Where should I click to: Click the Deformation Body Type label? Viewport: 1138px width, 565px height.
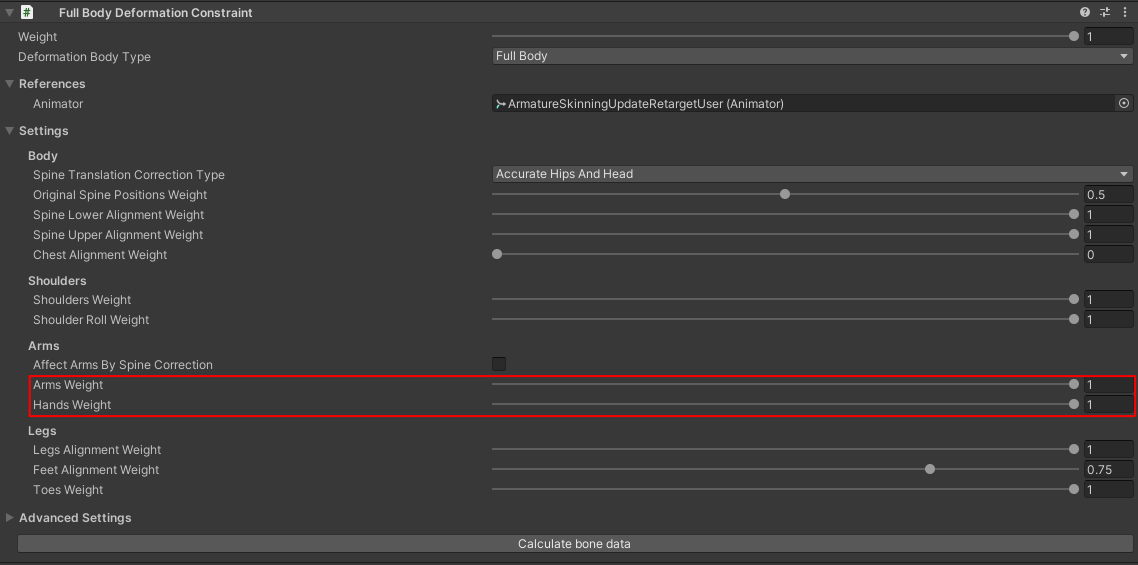[x=84, y=57]
